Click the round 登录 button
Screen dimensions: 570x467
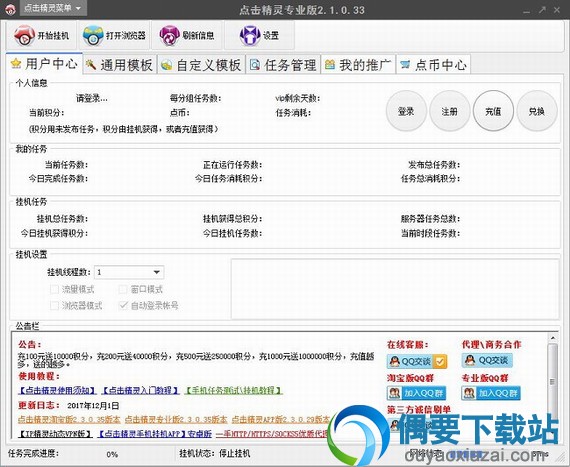(406, 111)
